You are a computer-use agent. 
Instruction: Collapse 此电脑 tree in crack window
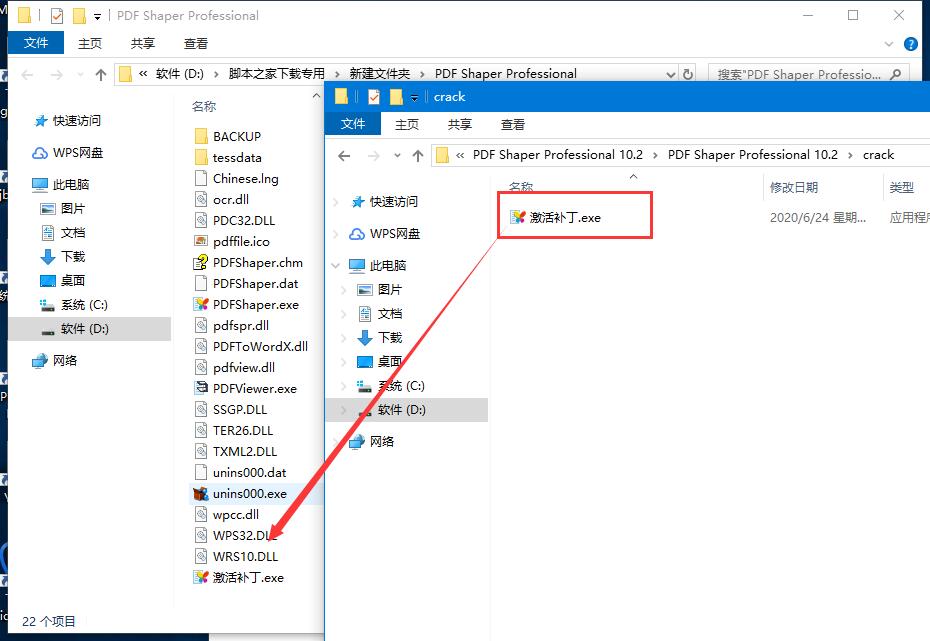pyautogui.click(x=336, y=266)
